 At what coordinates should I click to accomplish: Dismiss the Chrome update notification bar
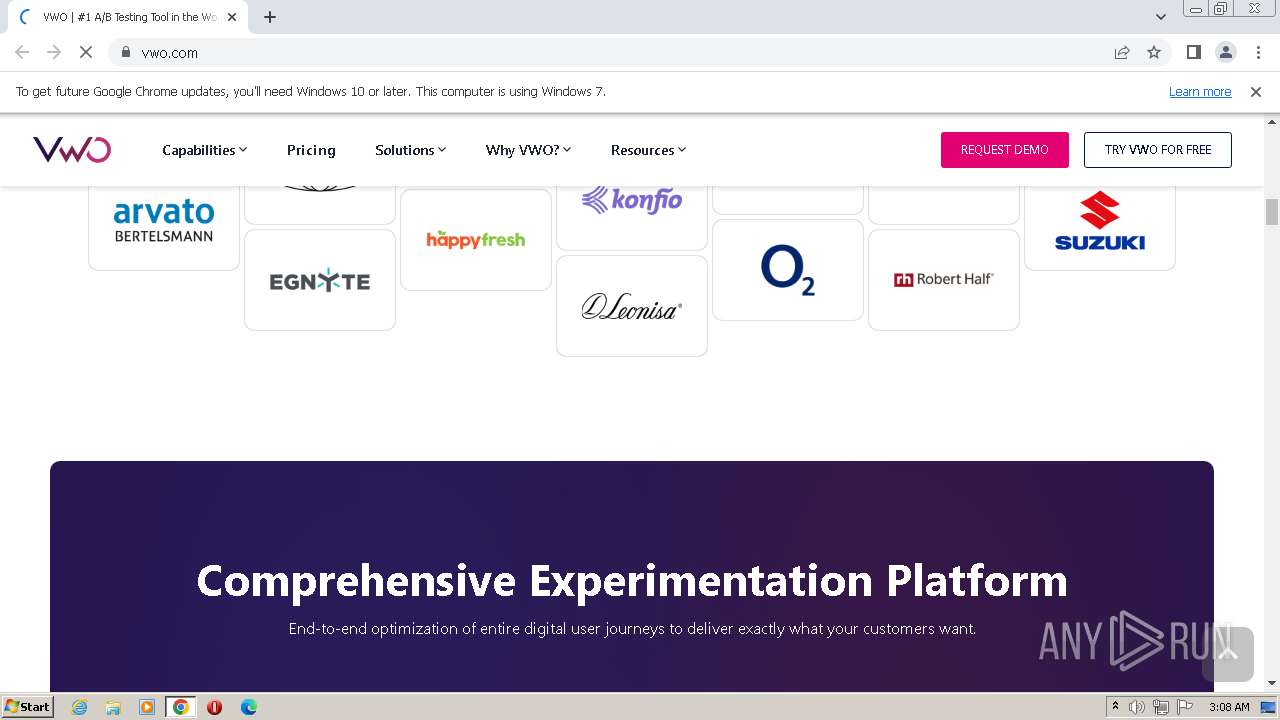(x=1256, y=91)
